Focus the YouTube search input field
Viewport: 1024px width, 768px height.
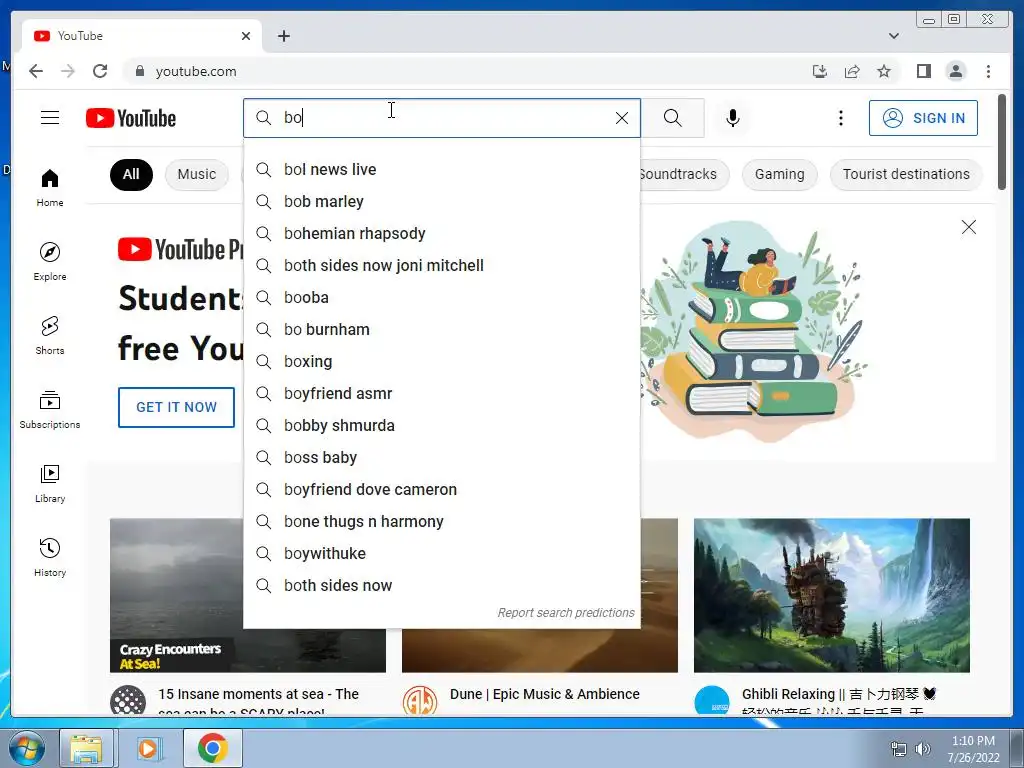(444, 118)
